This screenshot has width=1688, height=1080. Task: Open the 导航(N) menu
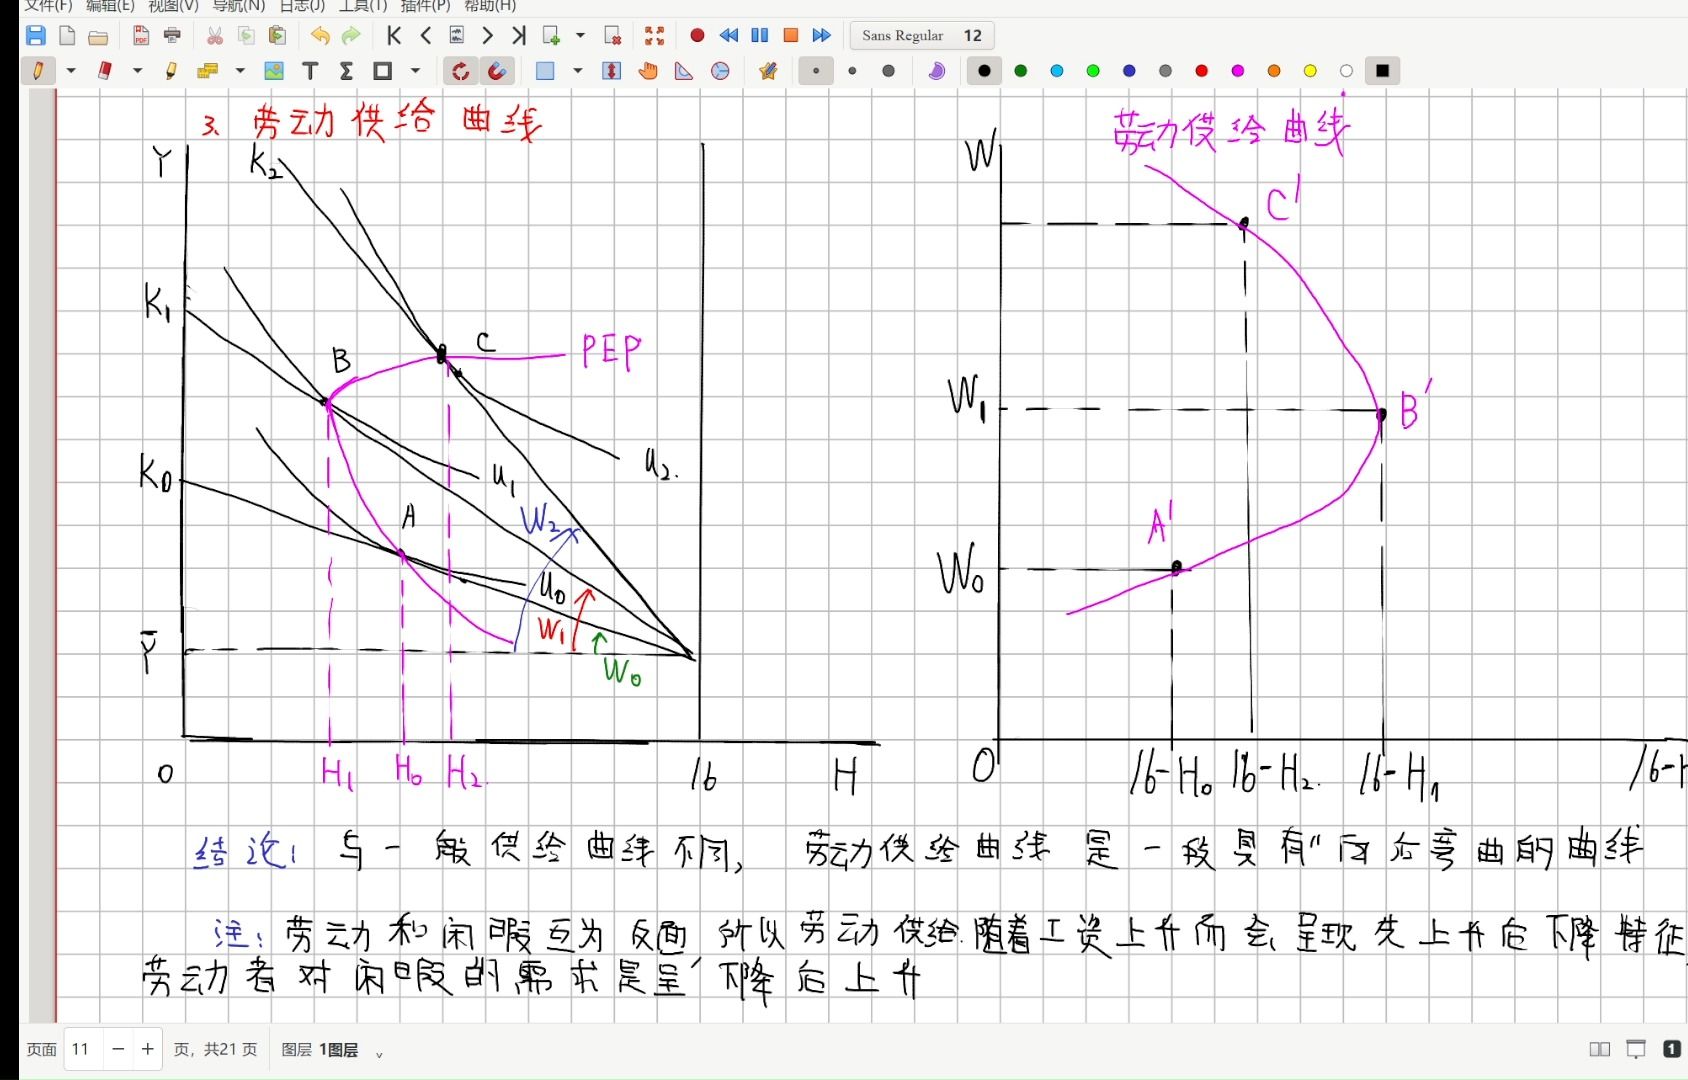(239, 6)
